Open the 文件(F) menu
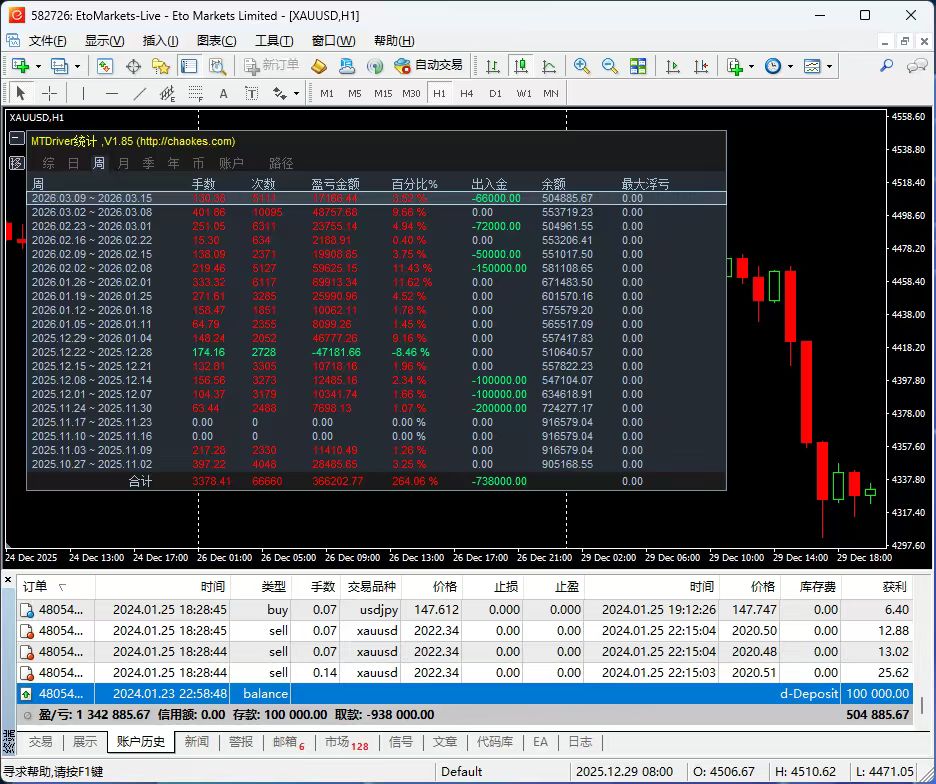 (48, 41)
